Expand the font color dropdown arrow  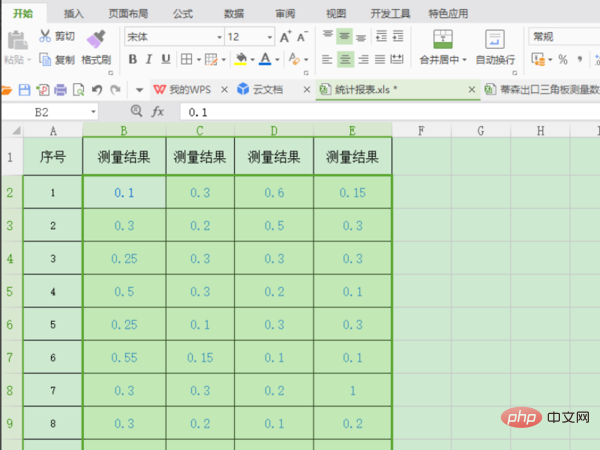[x=277, y=60]
